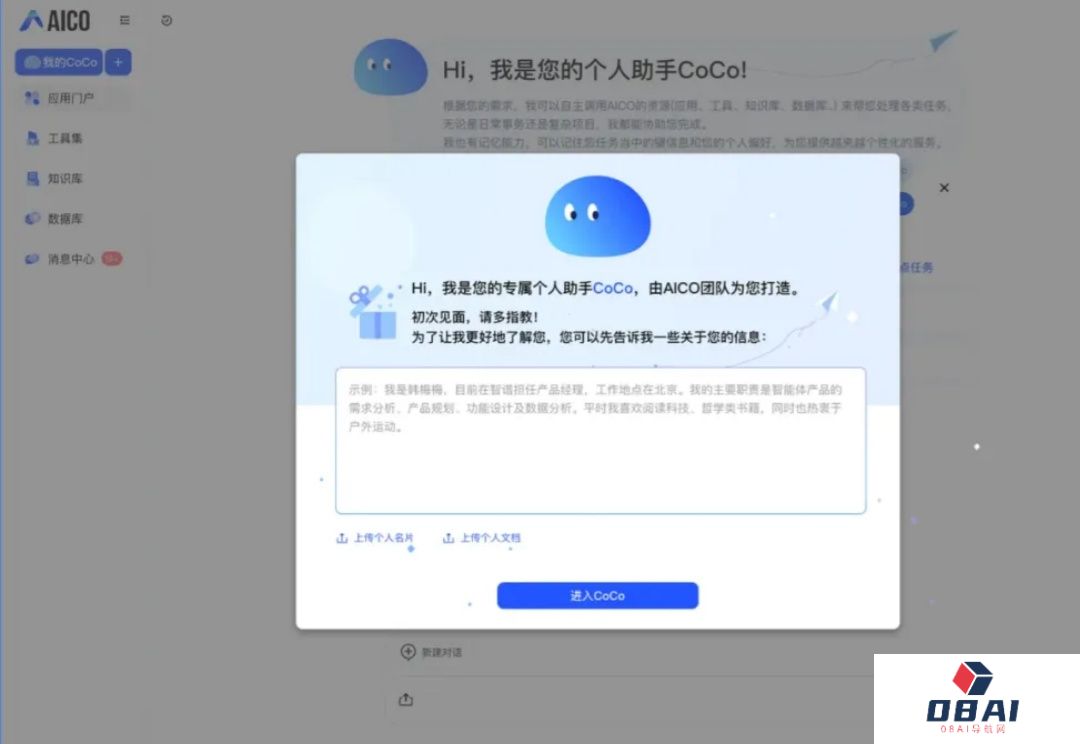This screenshot has height=744, width=1080.
Task: Click the 进入CoCo button
Action: (x=598, y=596)
